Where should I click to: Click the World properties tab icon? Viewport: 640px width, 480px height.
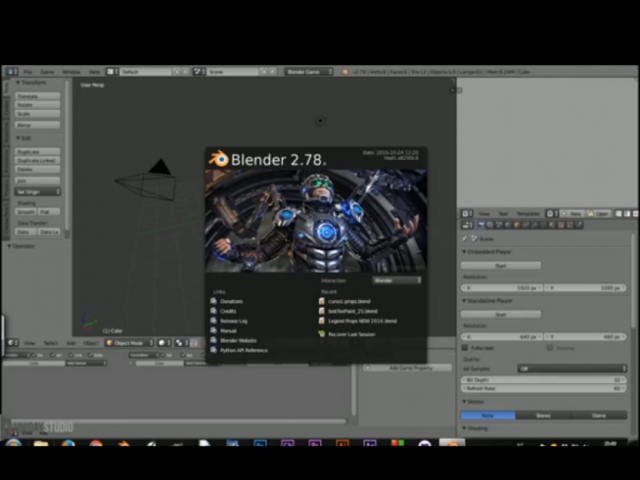508,225
